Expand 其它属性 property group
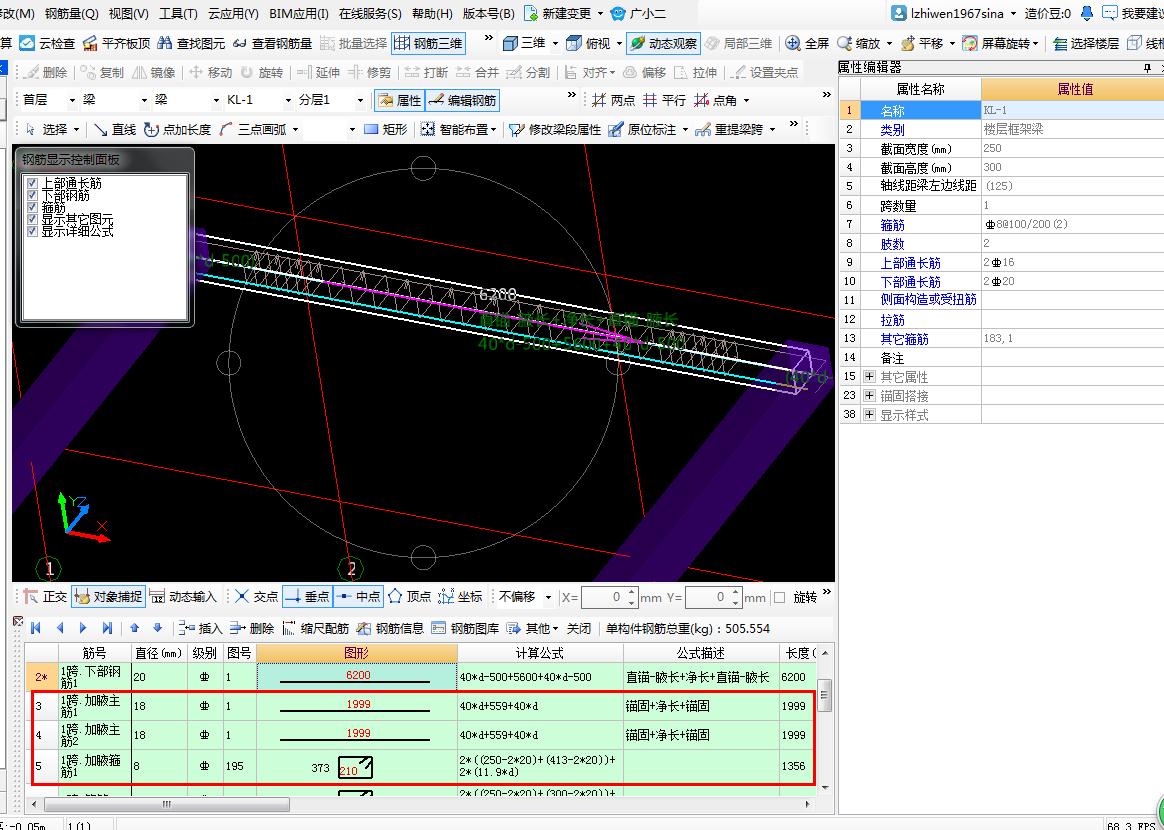Viewport: 1164px width, 830px height. [x=869, y=377]
